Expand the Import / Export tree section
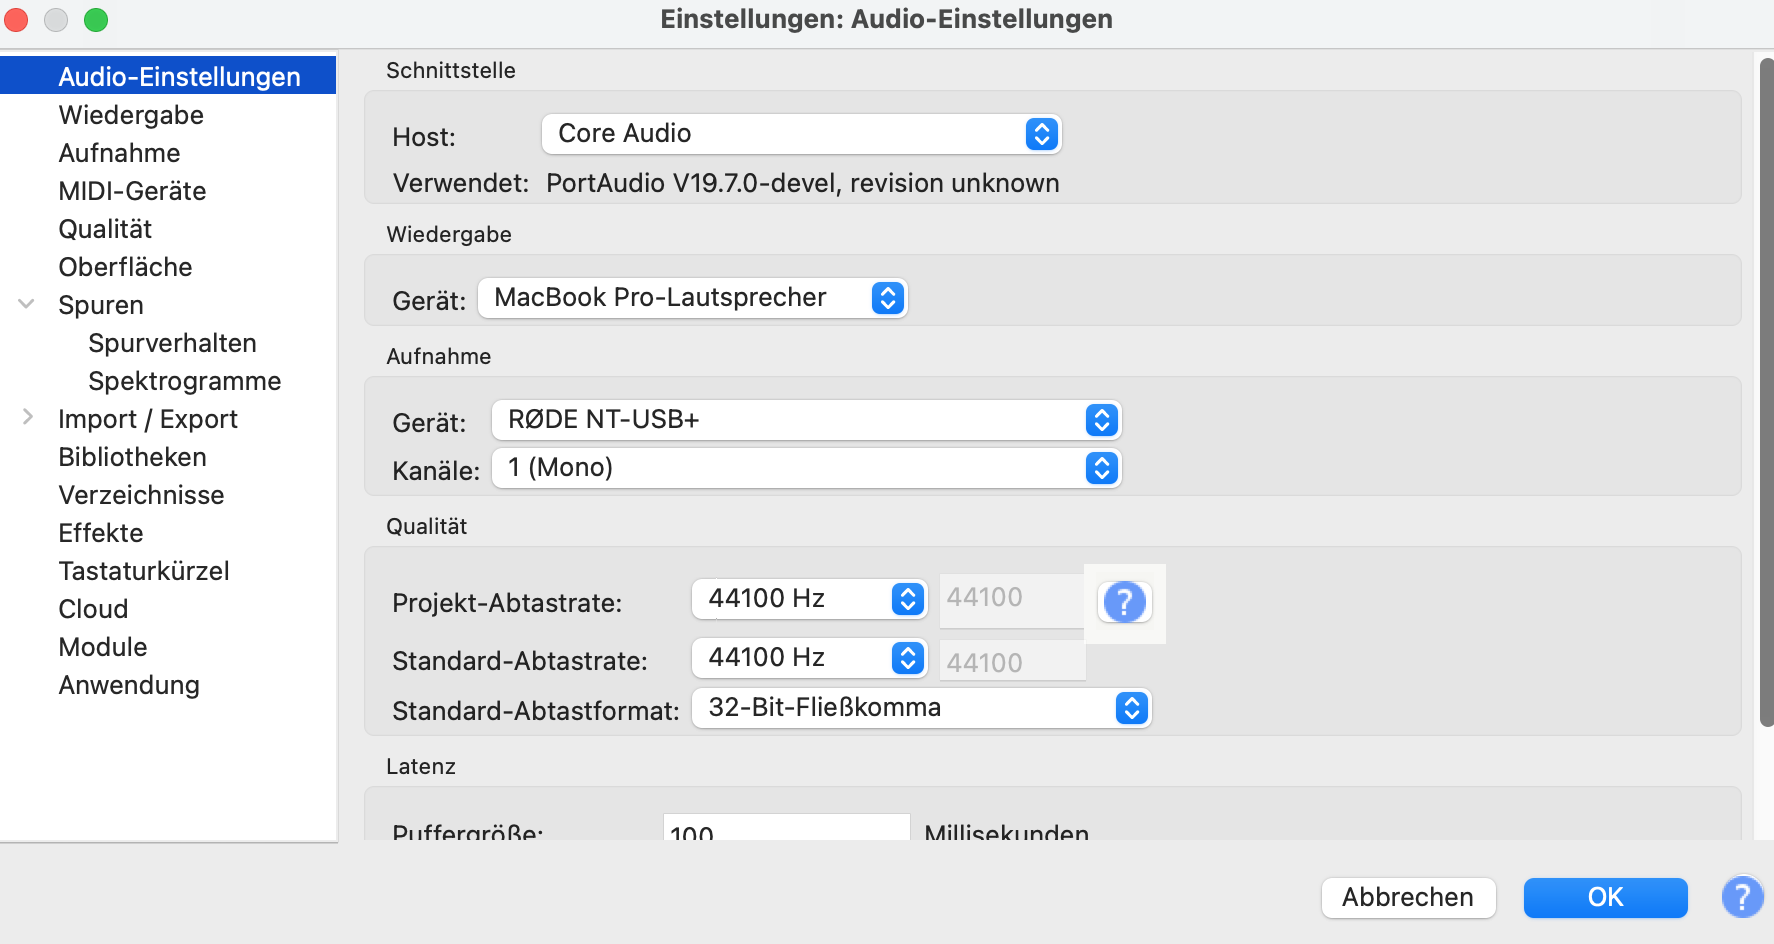The height and width of the screenshot is (944, 1774). 27,418
